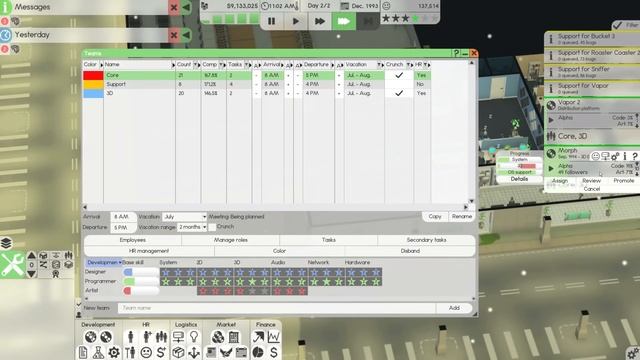Activate the wrench build mode icon
This screenshot has width=640, height=360.
coord(12,264)
